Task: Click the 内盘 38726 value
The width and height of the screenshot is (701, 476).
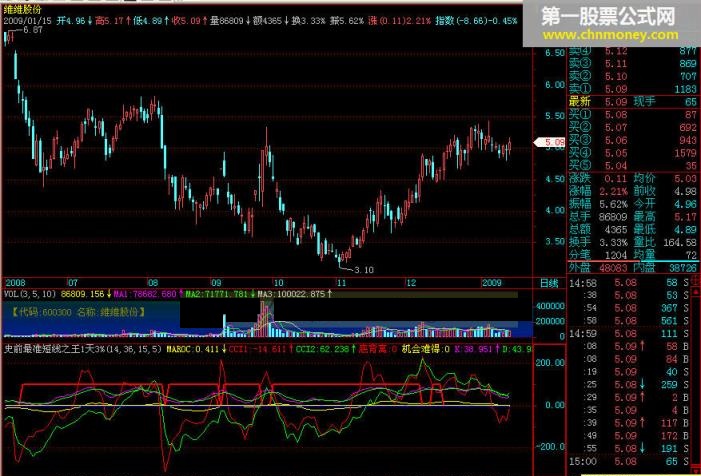Action: [683, 268]
